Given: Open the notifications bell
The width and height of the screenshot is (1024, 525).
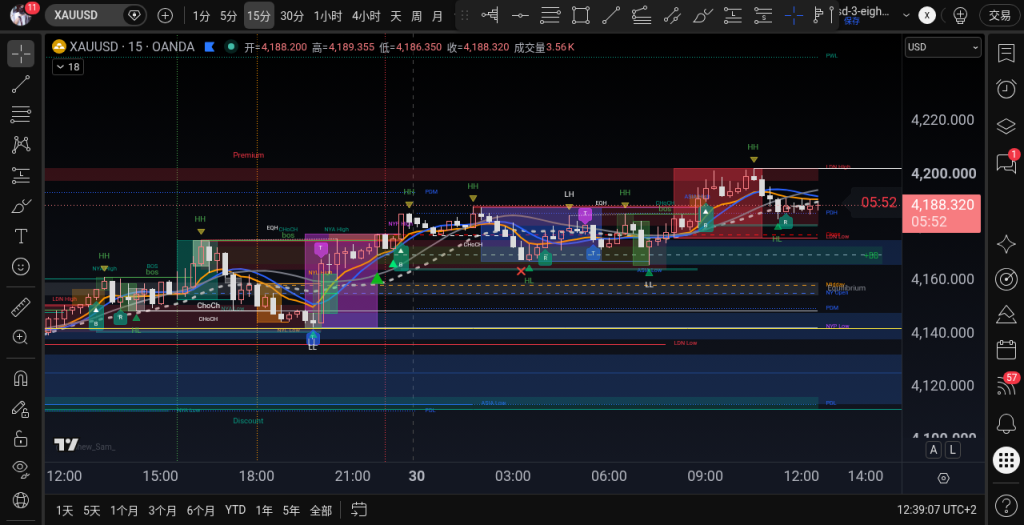Looking at the screenshot, I should 1006,424.
